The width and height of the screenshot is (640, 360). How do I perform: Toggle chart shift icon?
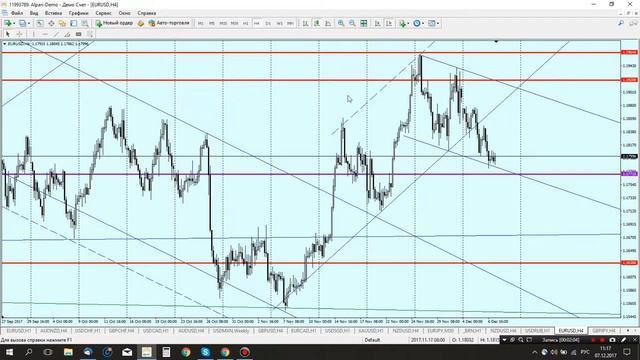point(389,23)
